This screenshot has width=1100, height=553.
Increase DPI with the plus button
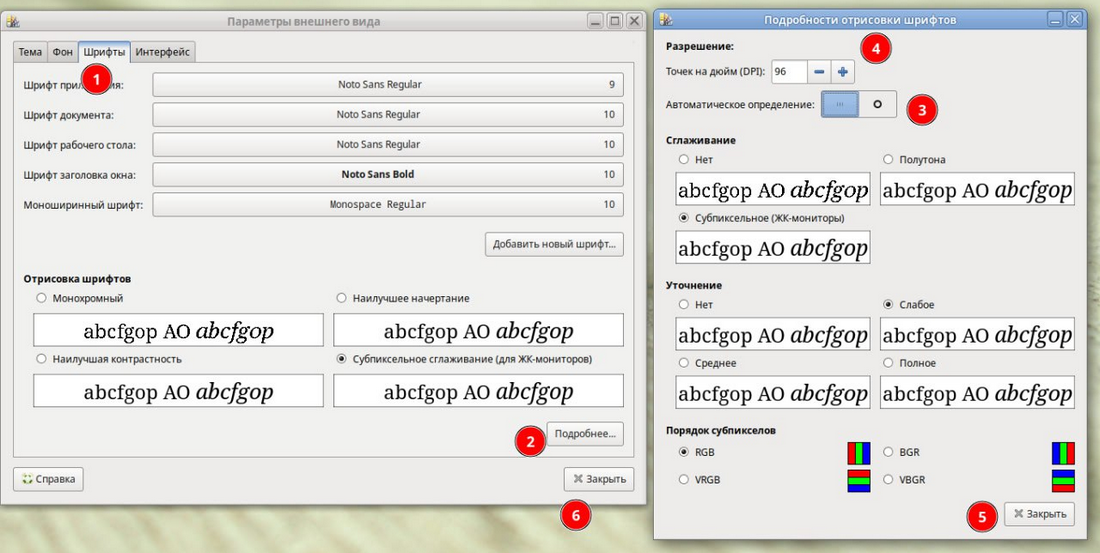click(x=842, y=72)
